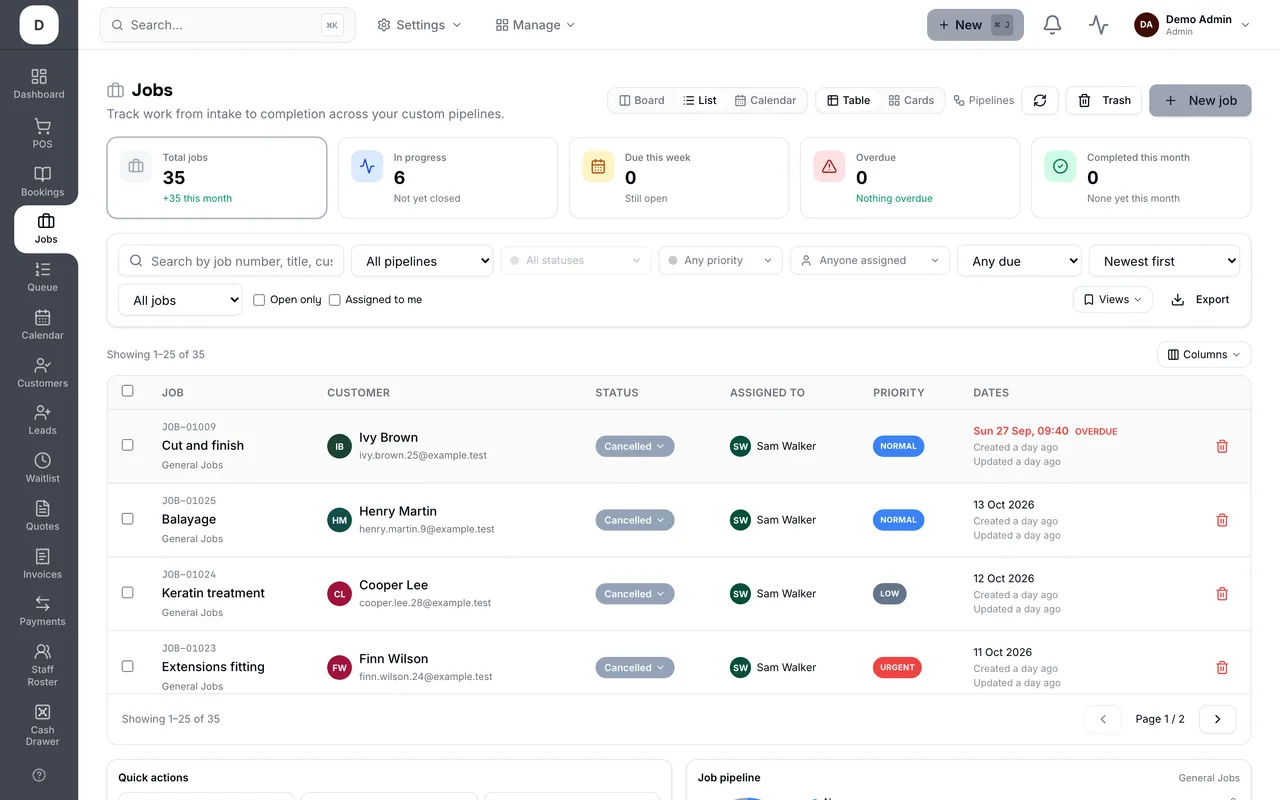Click the help question mark icon
The width and height of the screenshot is (1280, 800).
tap(39, 775)
